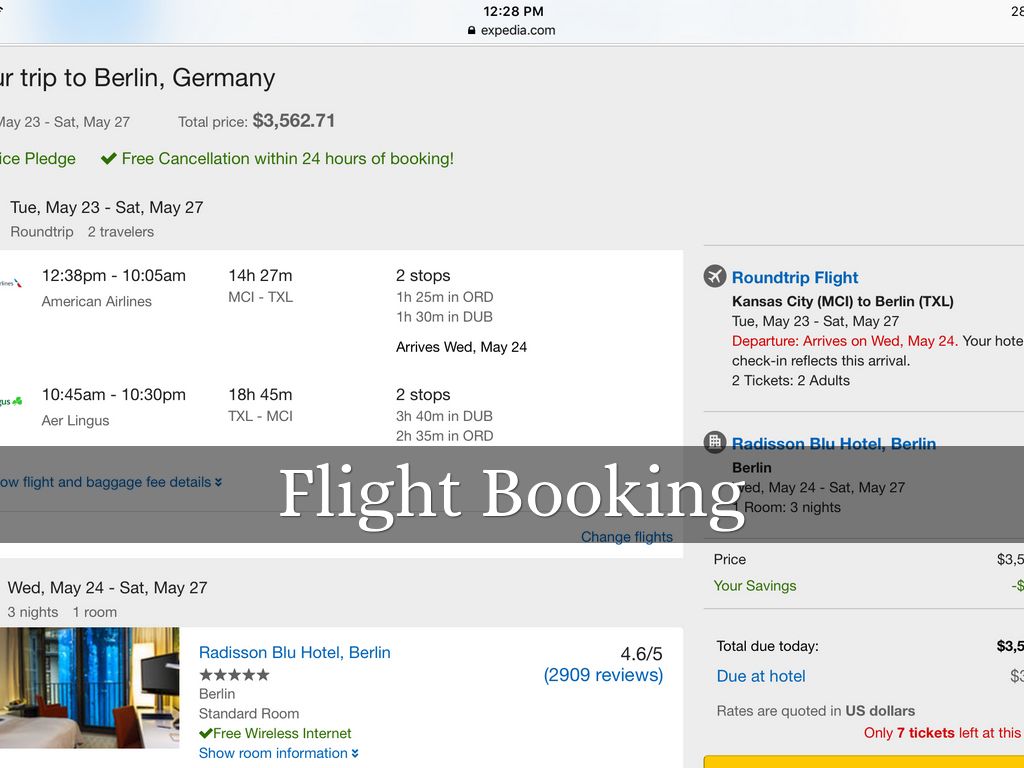This screenshot has width=1024, height=768.
Task: Click the Due at hotel link
Action: [761, 676]
